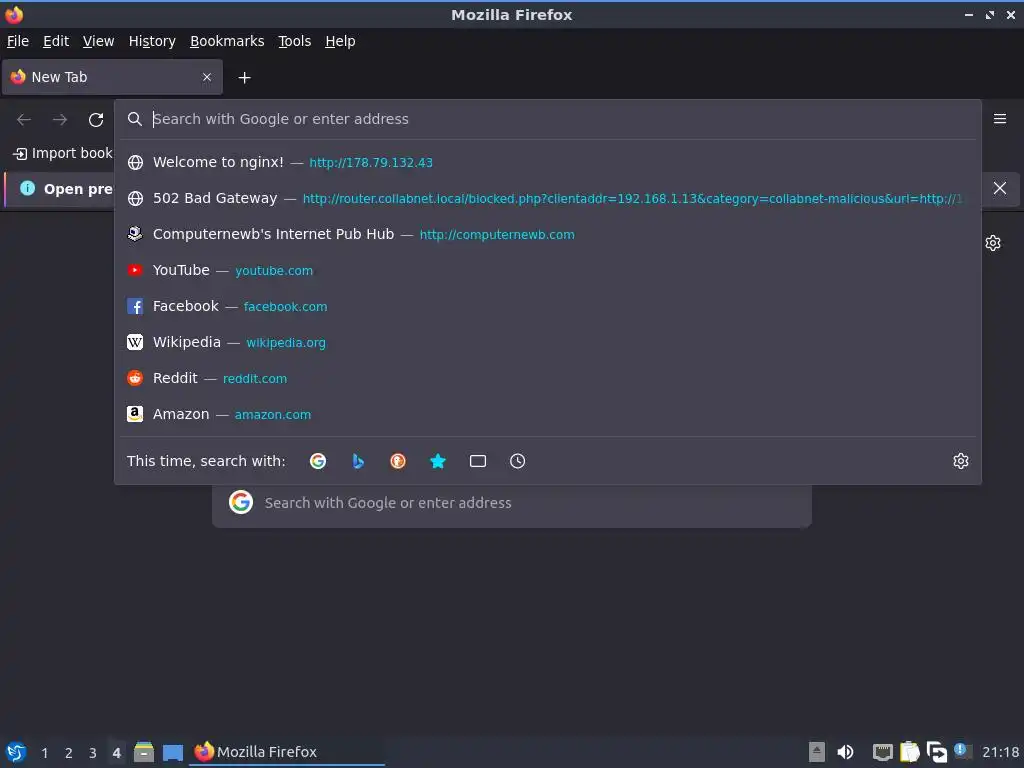Search history using the clock icon
Viewport: 1024px width, 768px height.
point(517,461)
